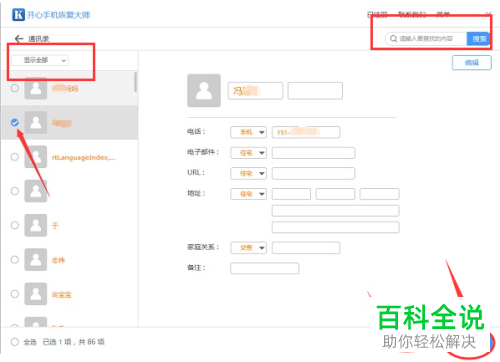Click the avatar beside the 宝宝 contact

(x=36, y=294)
